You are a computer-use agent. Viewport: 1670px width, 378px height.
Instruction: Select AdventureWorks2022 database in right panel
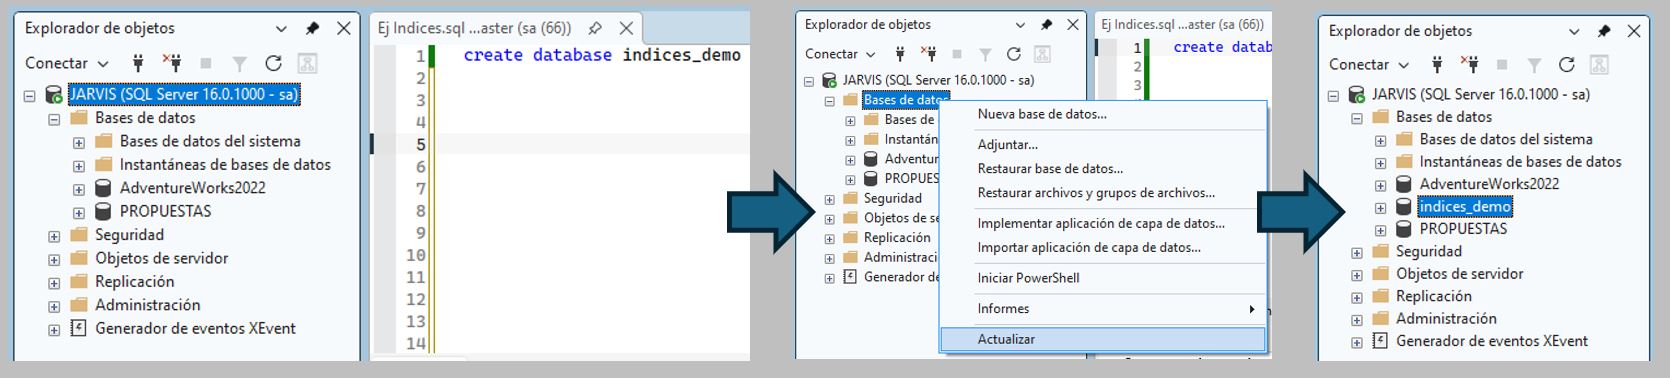(x=1489, y=184)
